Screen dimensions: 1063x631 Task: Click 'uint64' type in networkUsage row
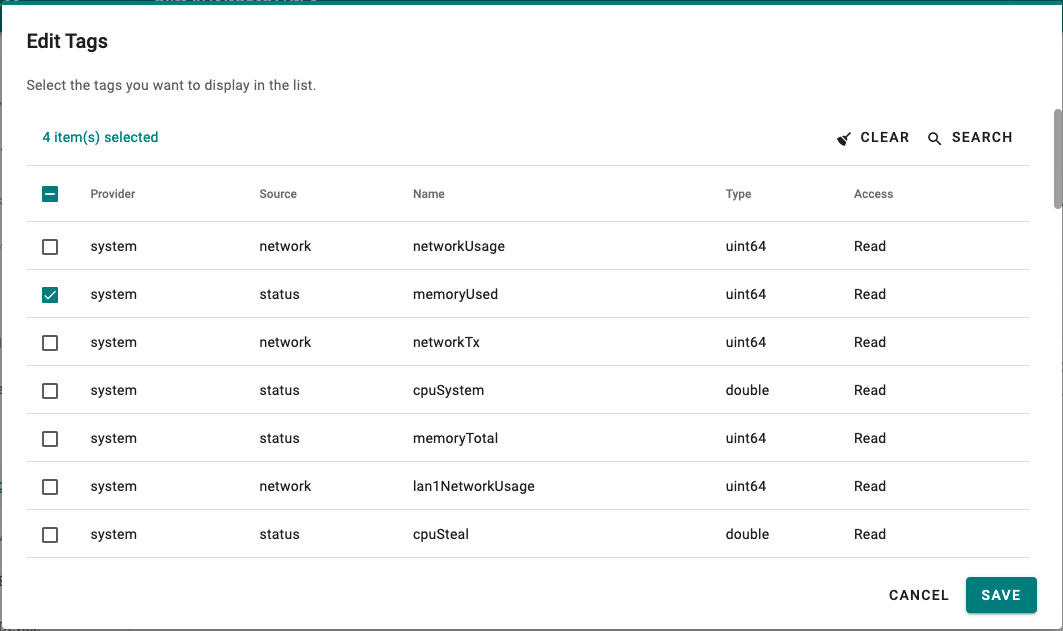point(746,246)
